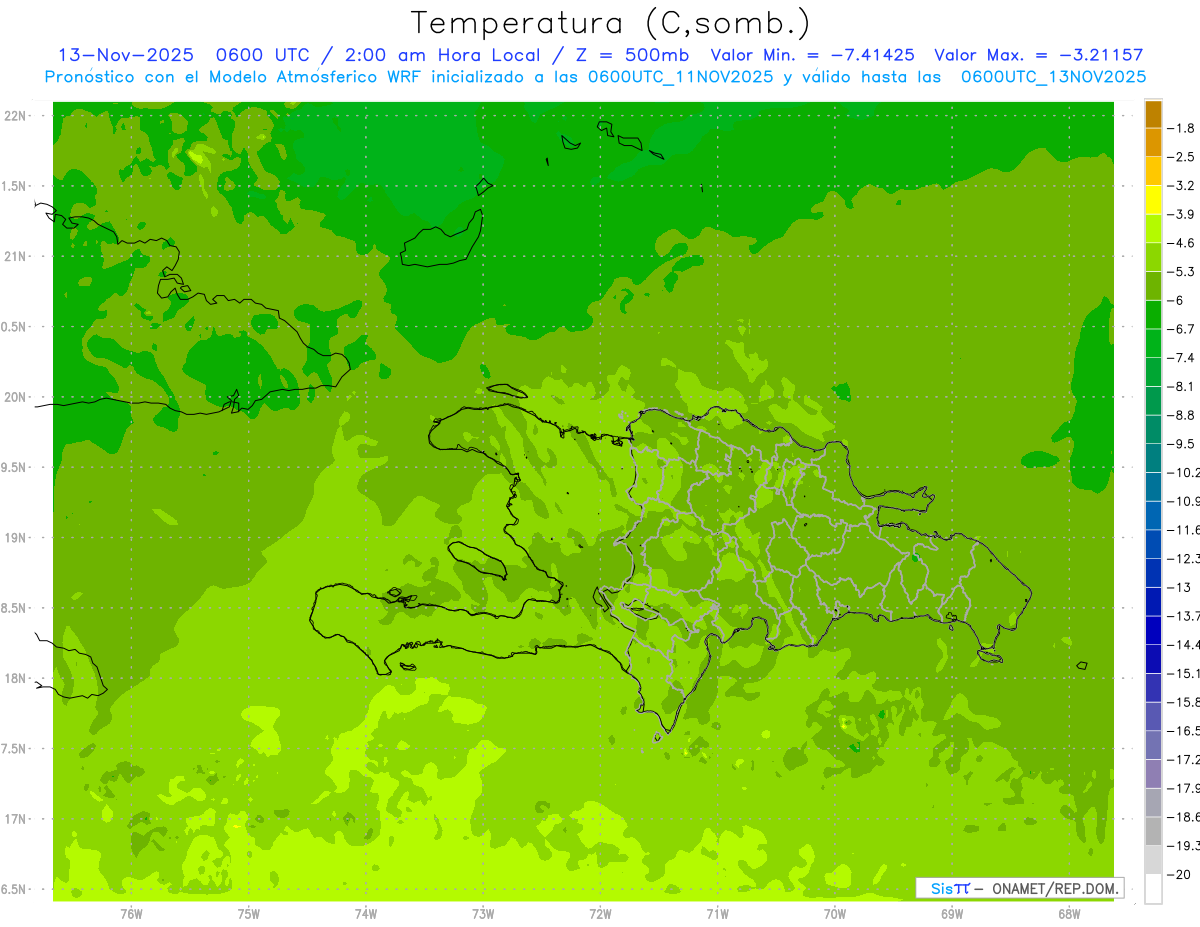Click the '-6.7' legend value
Screen dimensions: 1200x927
[x=1181, y=329]
